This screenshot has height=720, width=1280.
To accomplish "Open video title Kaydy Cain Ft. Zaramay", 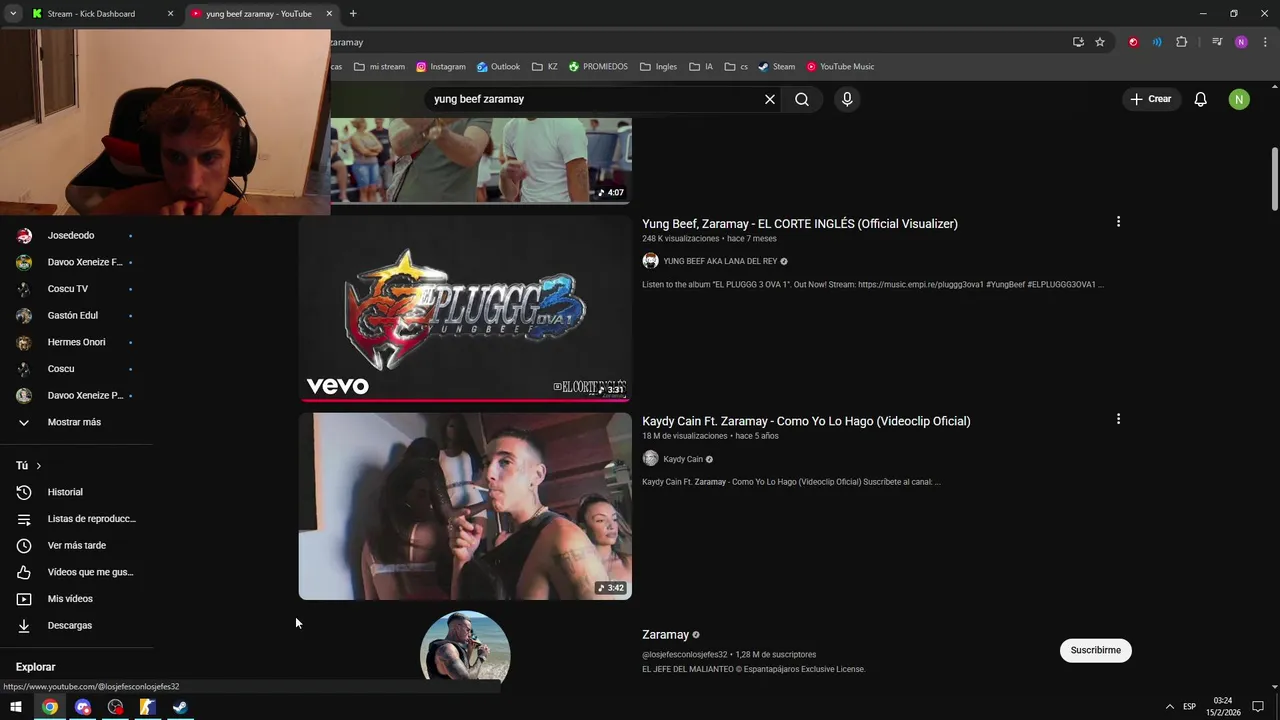I will [x=806, y=421].
